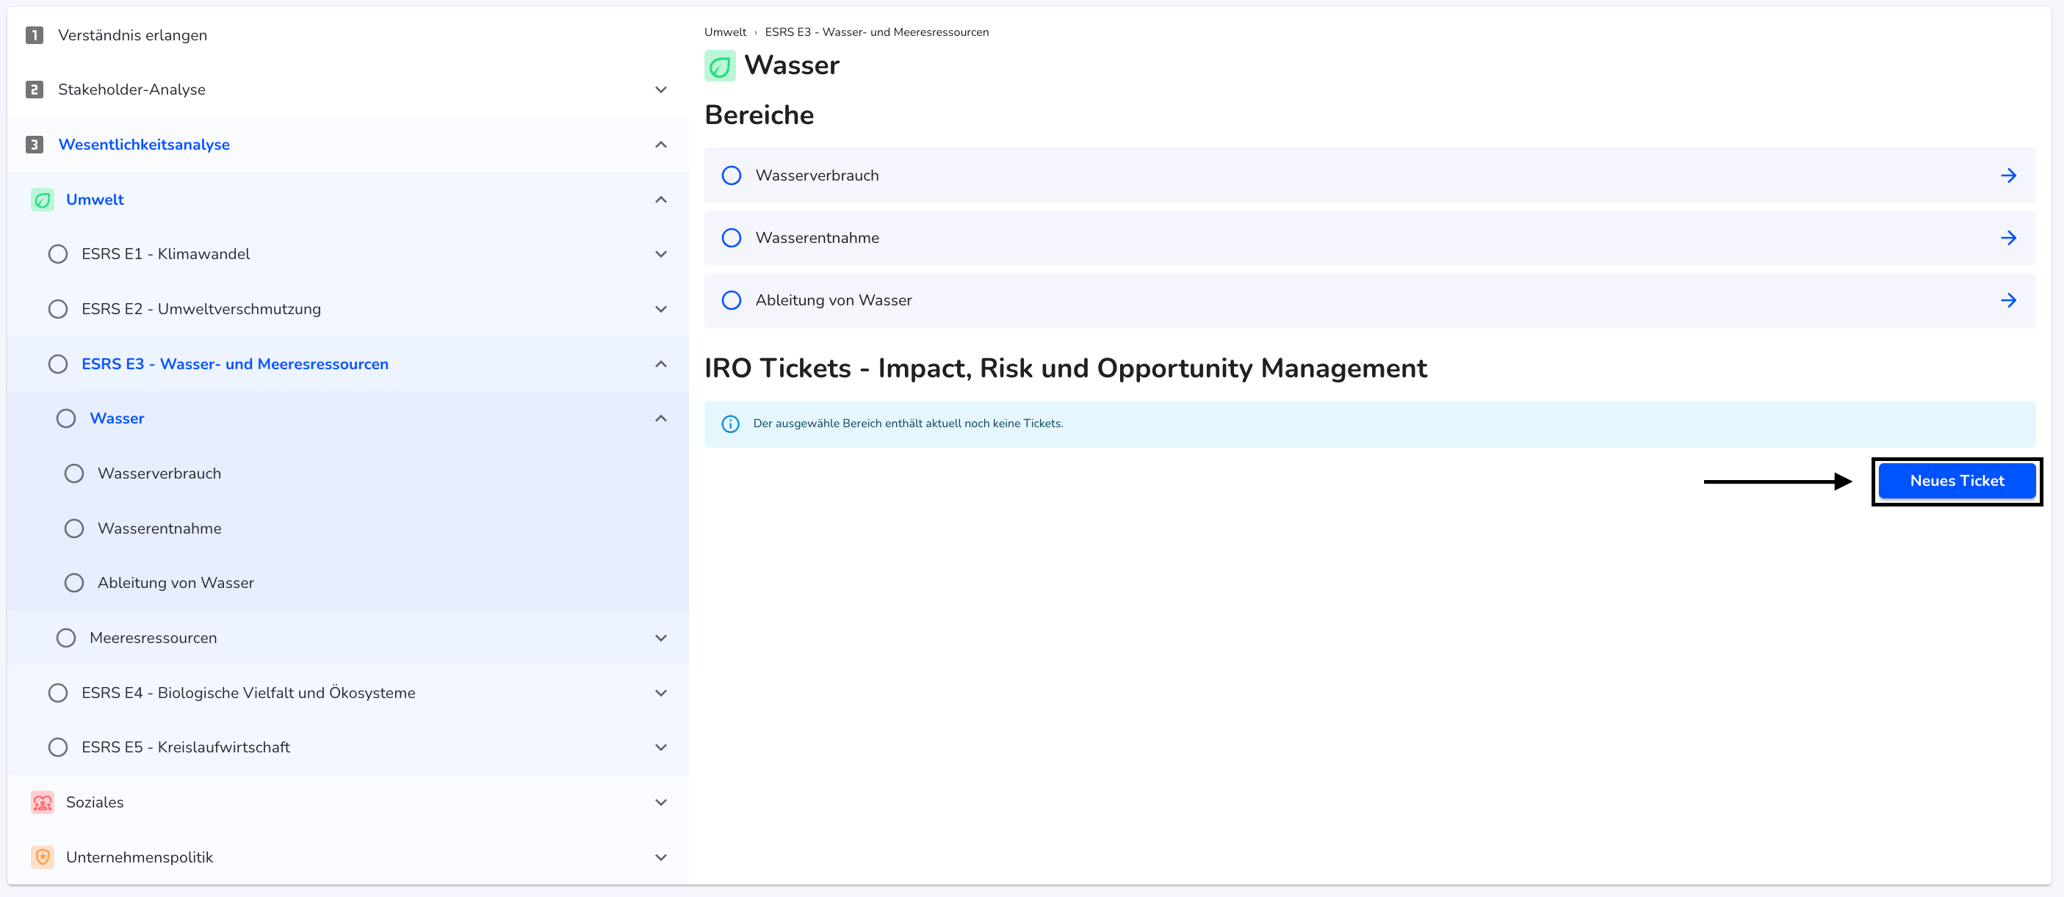Follow the Umwelt breadcrumb link

(x=725, y=32)
